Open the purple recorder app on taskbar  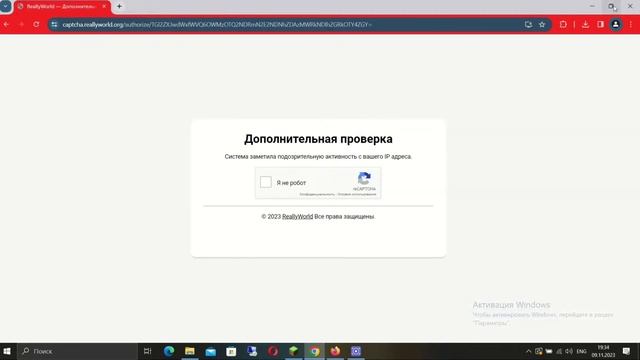pos(356,351)
